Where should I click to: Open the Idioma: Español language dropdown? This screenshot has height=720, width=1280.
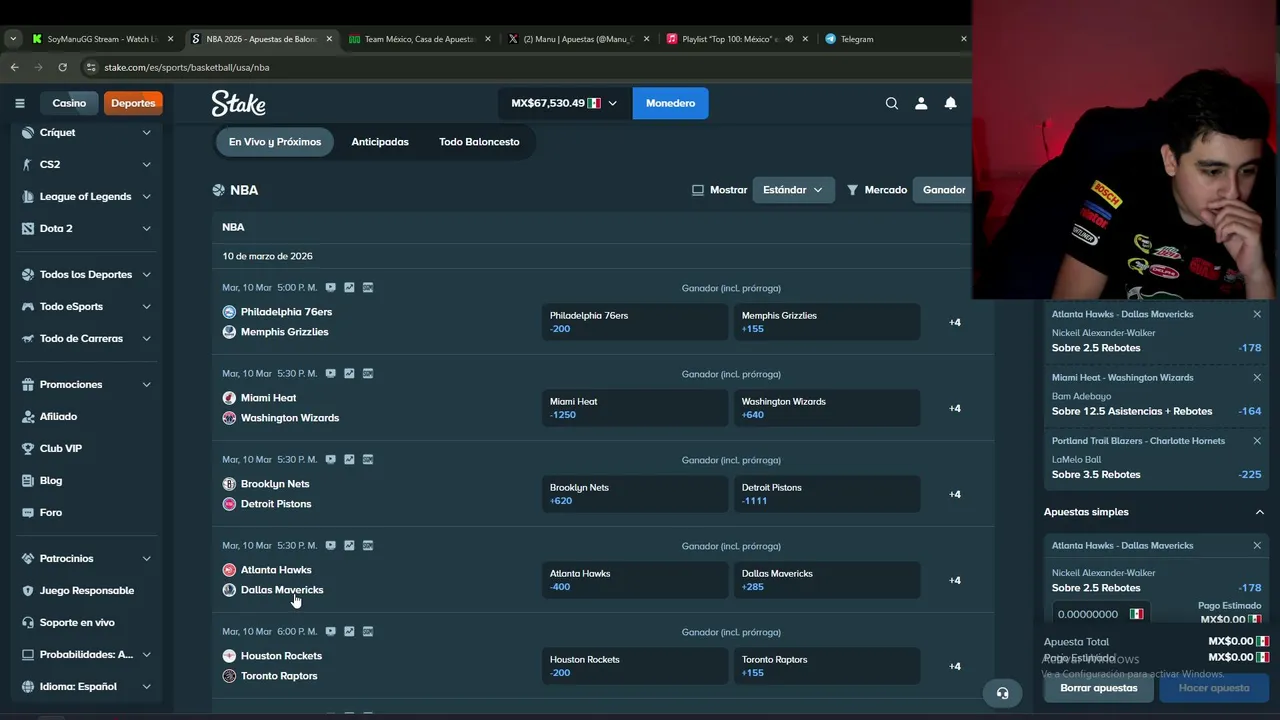pyautogui.click(x=85, y=686)
